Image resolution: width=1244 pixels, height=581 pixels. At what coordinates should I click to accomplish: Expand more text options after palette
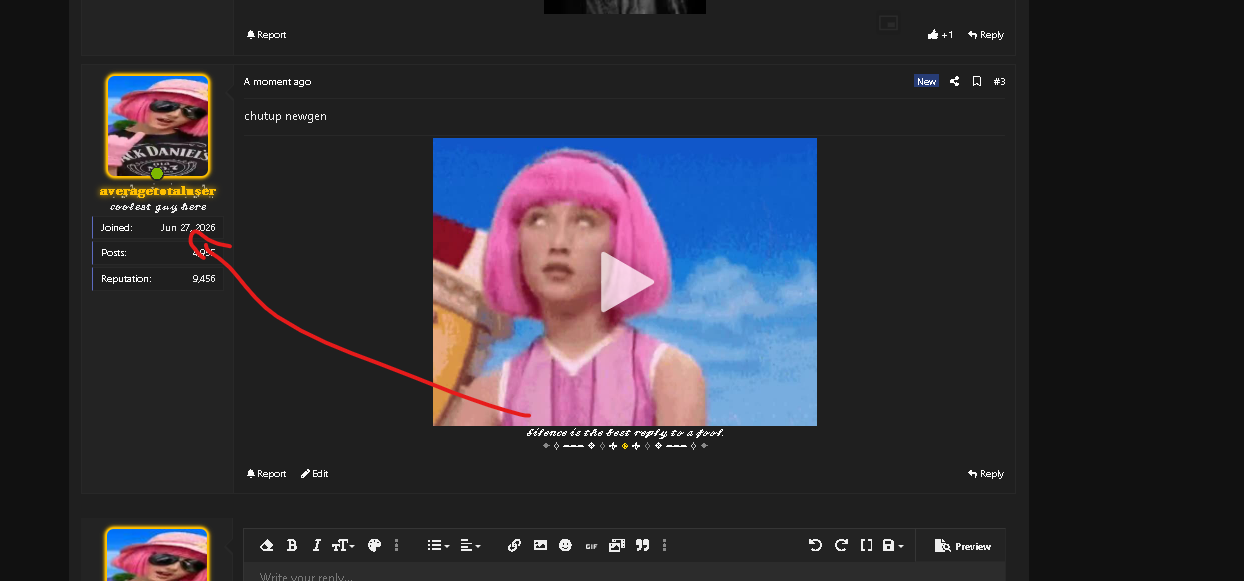point(397,545)
